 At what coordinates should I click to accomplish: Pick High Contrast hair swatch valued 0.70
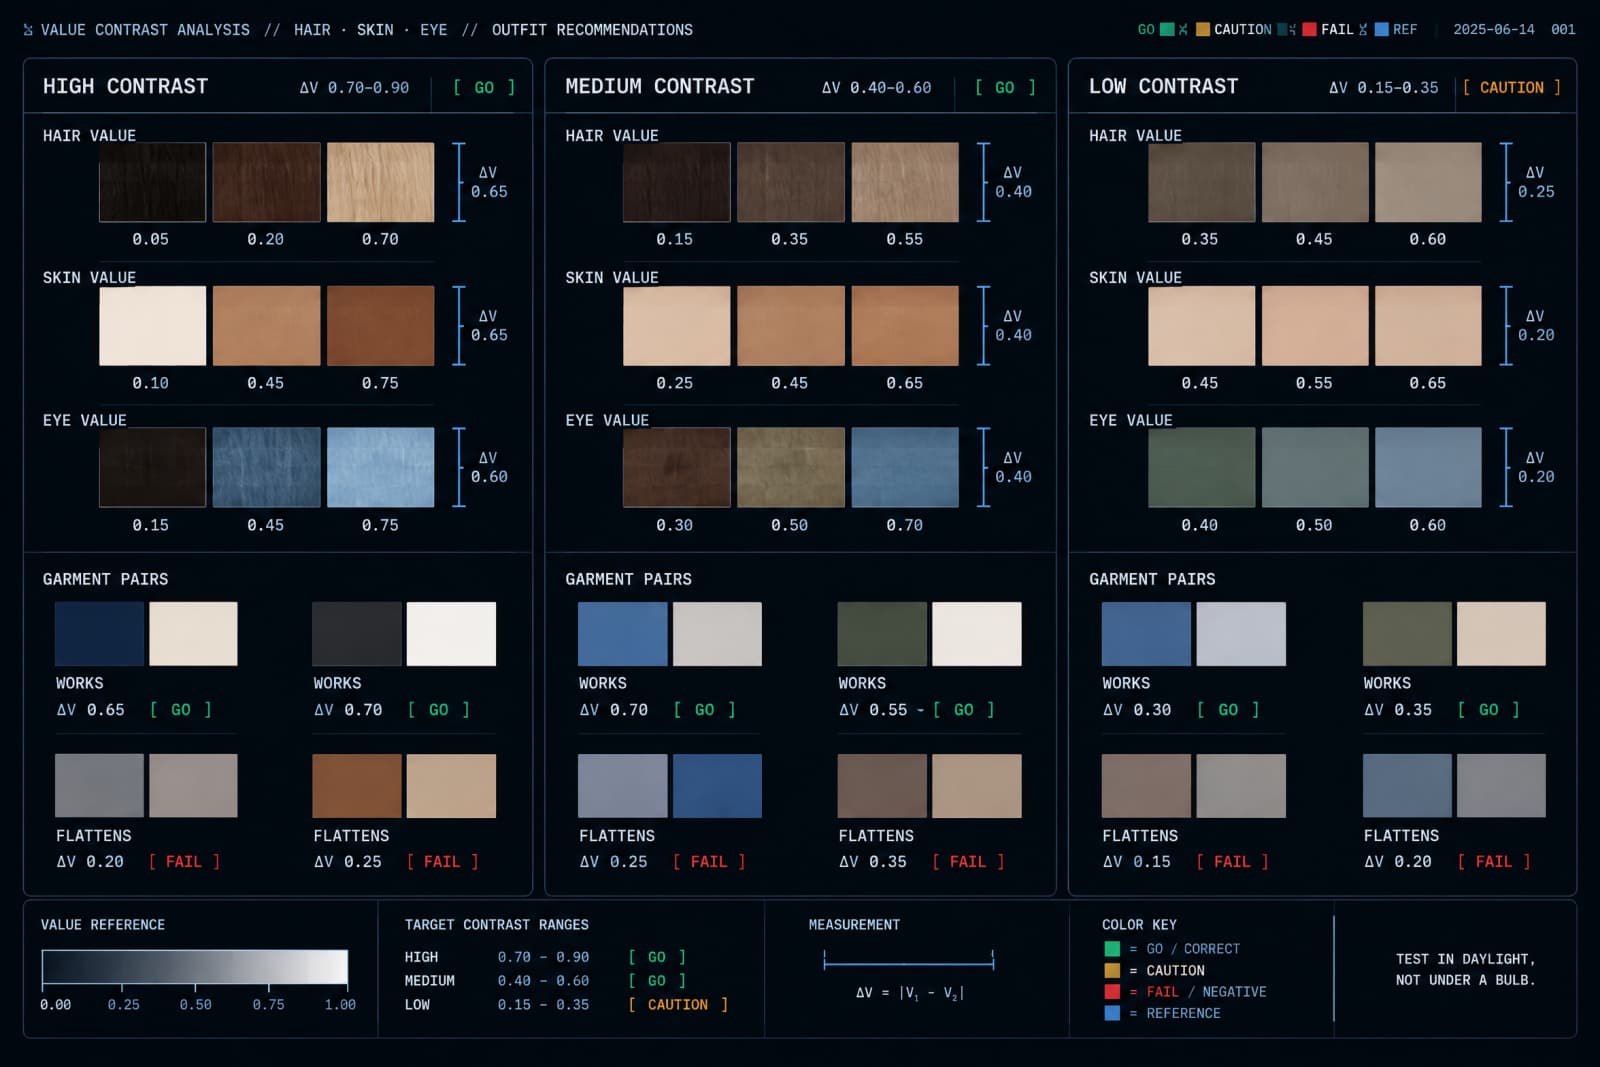(x=380, y=182)
